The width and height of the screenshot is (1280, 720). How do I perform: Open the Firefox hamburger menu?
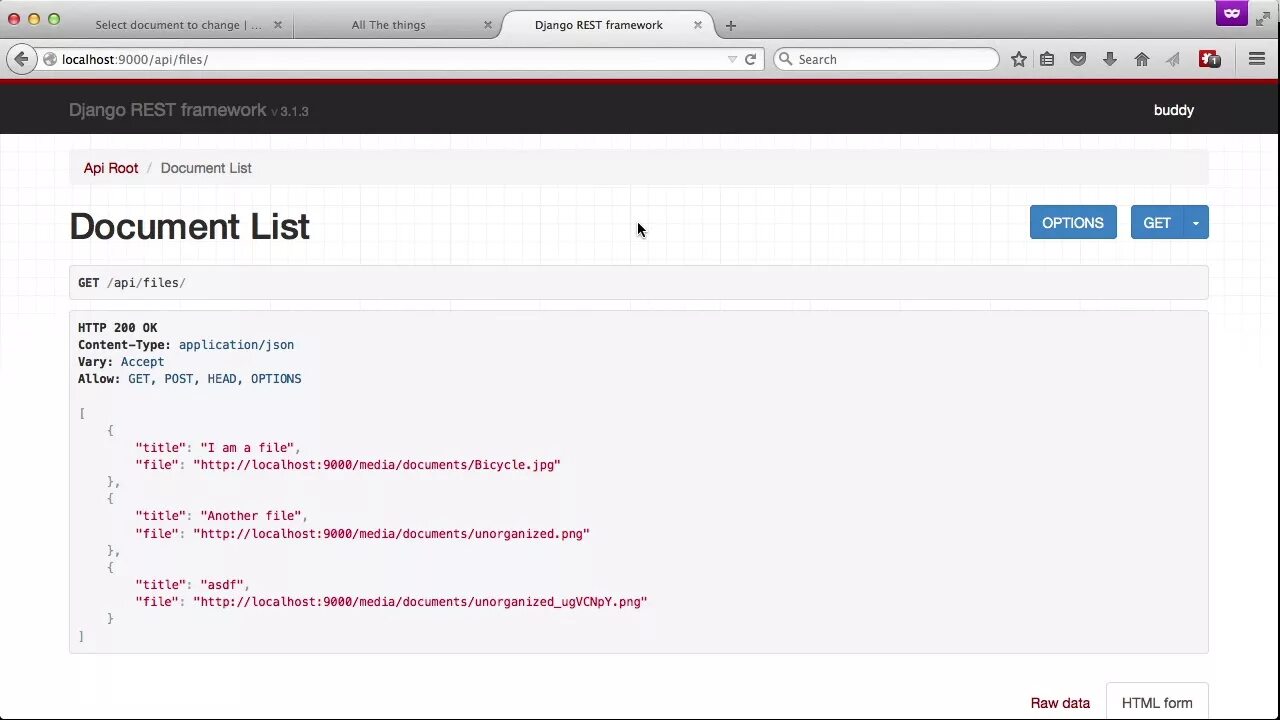[1257, 59]
